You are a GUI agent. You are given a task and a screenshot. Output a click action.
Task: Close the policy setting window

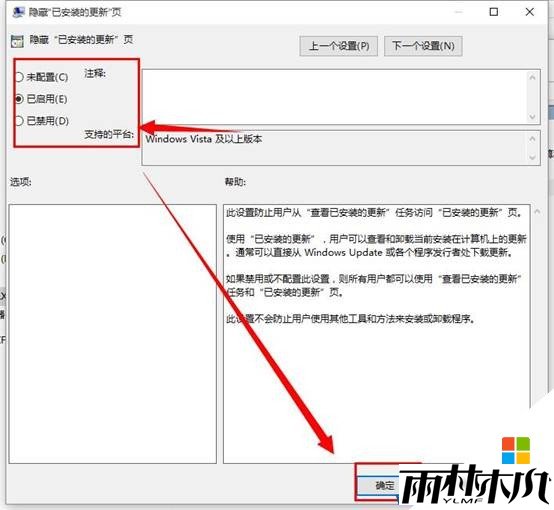[529, 12]
